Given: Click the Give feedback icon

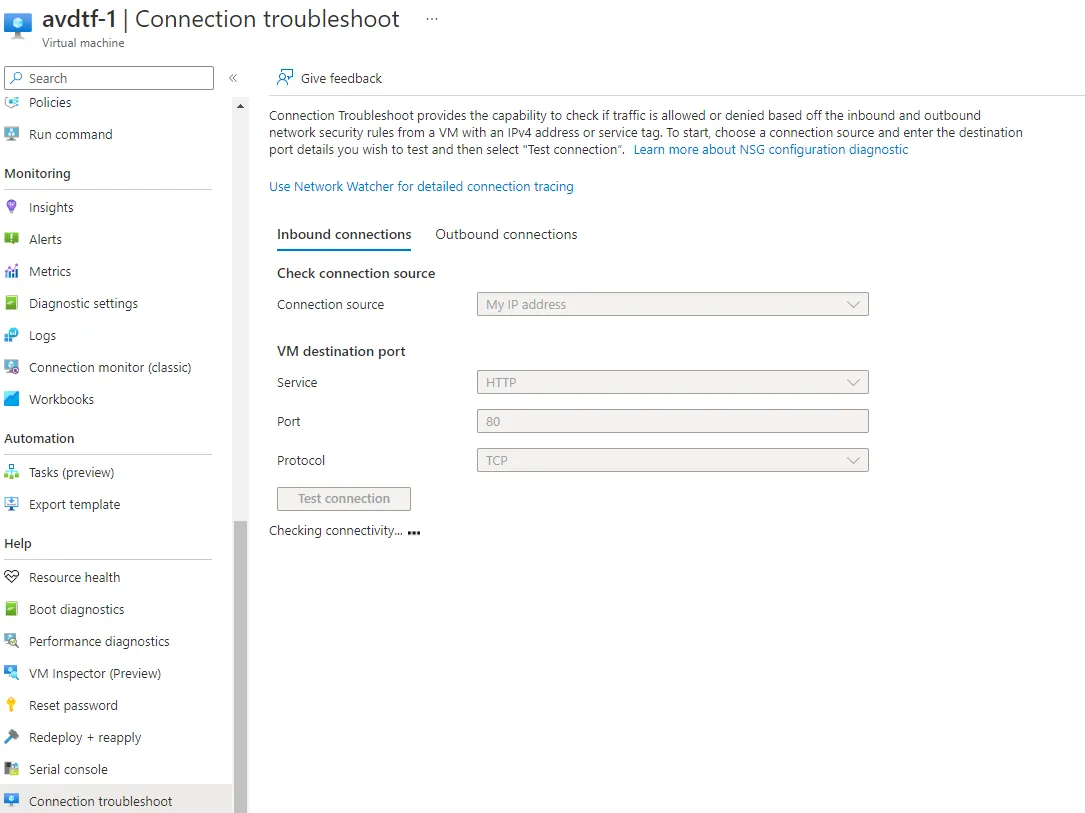Looking at the screenshot, I should pos(286,78).
